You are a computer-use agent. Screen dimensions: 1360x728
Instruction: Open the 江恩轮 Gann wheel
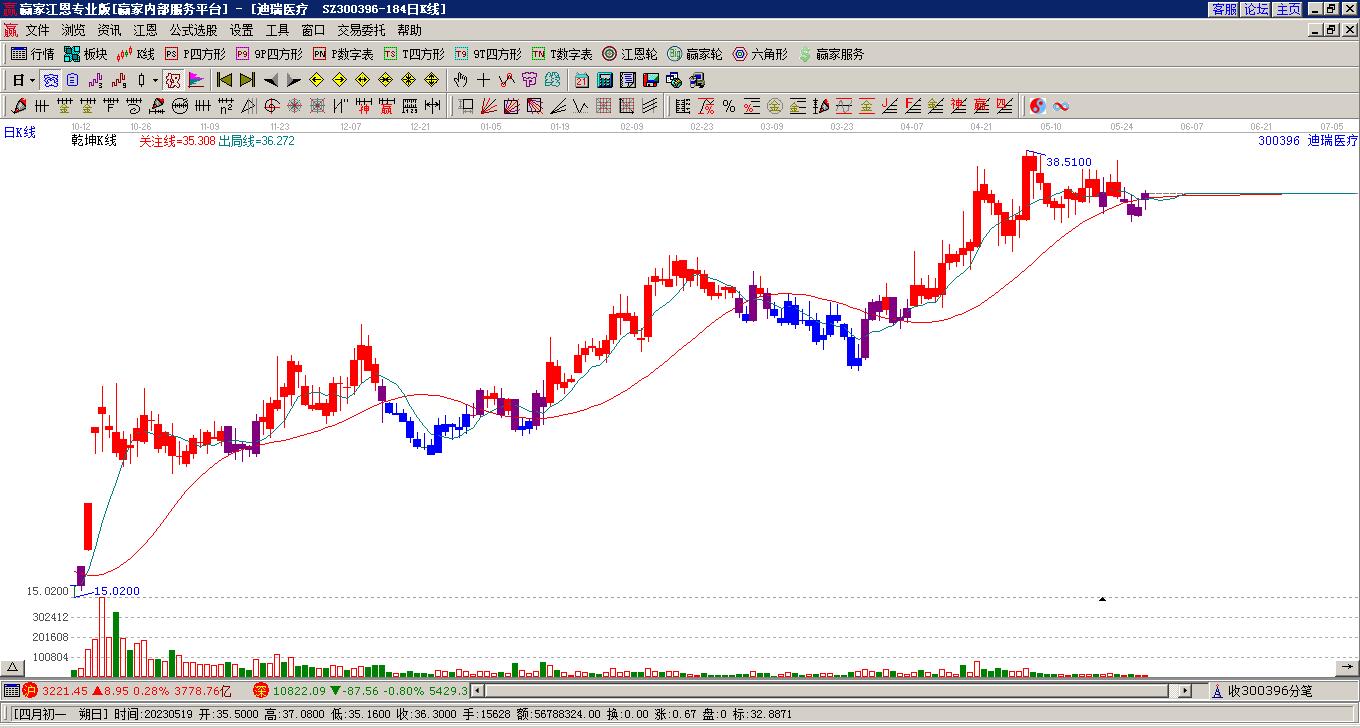point(630,54)
